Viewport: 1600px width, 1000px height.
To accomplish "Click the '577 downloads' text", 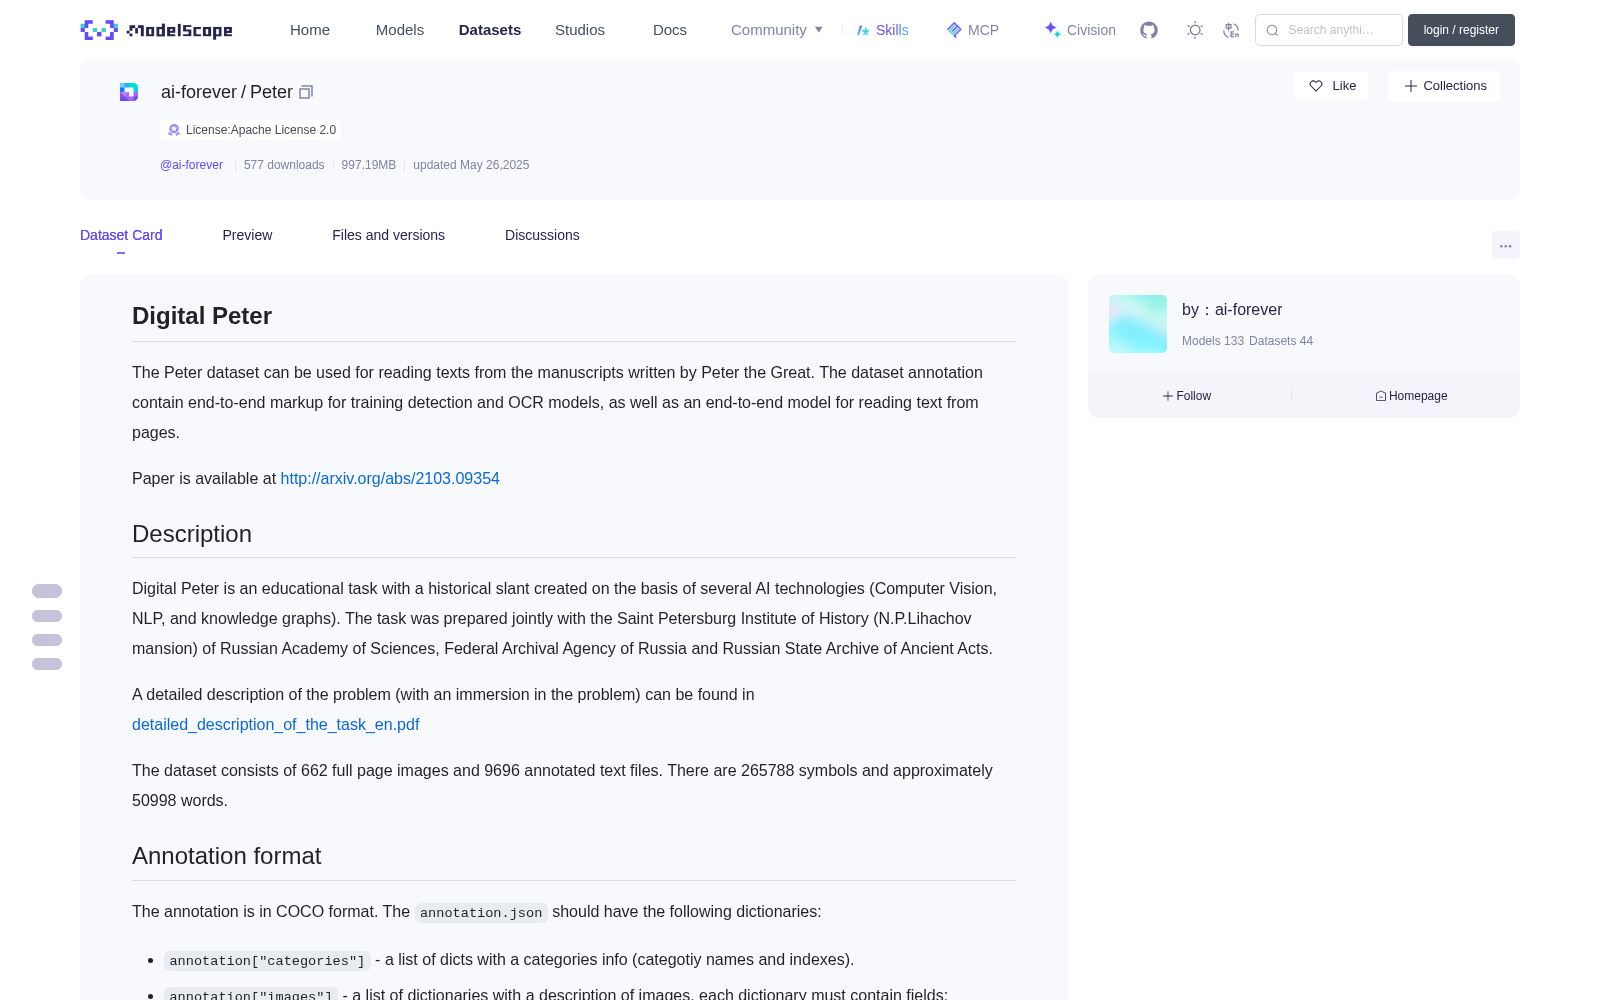I will (x=284, y=165).
